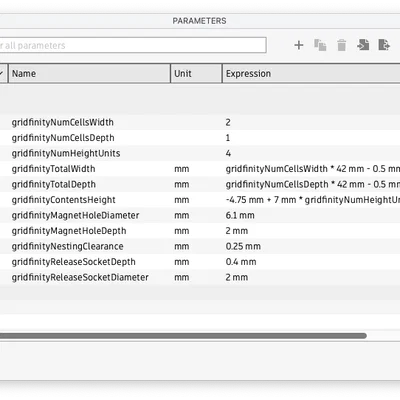
Task: Click the export parameters icon
Action: 384,45
